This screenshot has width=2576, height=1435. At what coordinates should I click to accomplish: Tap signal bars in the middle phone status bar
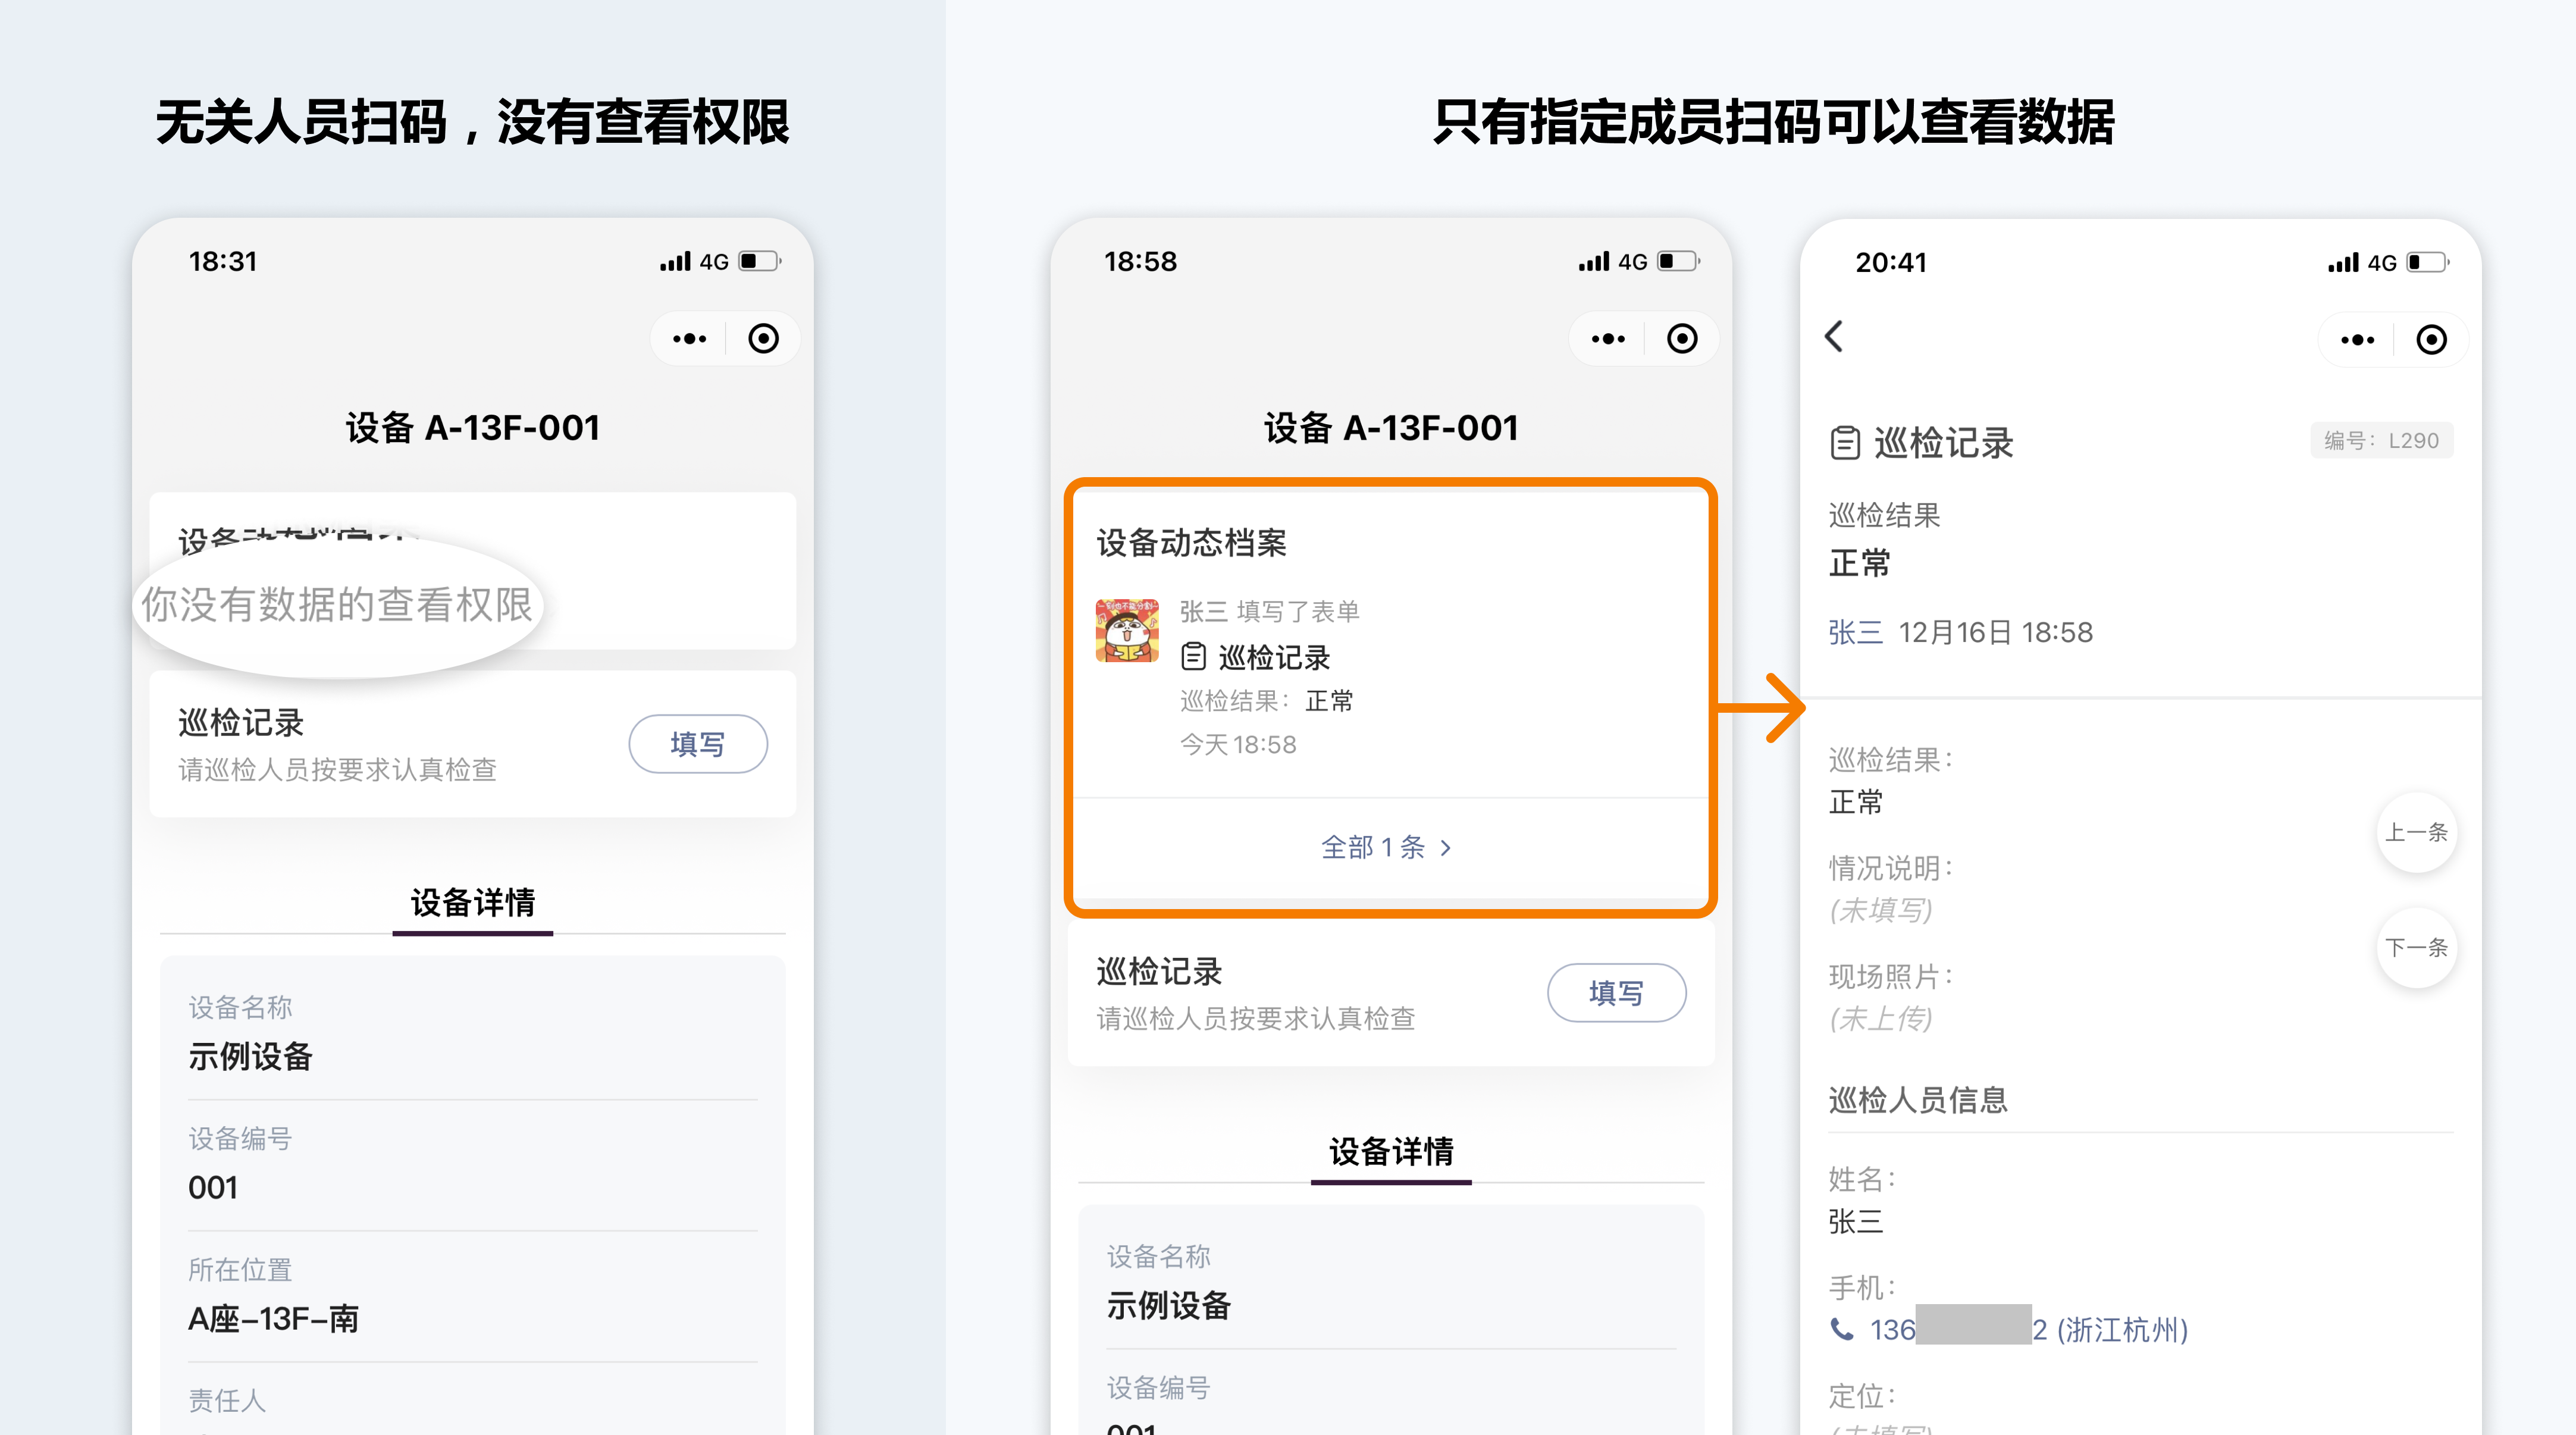[x=1594, y=261]
